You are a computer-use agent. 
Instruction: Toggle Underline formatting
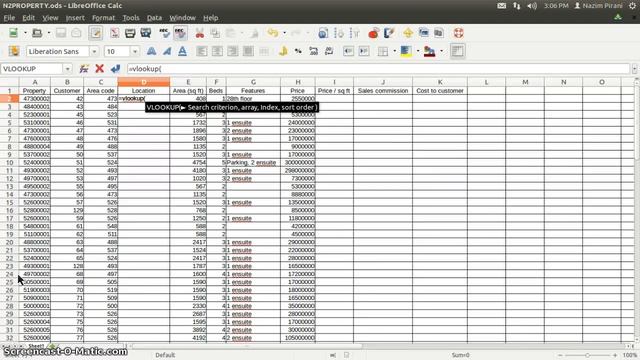[182, 51]
